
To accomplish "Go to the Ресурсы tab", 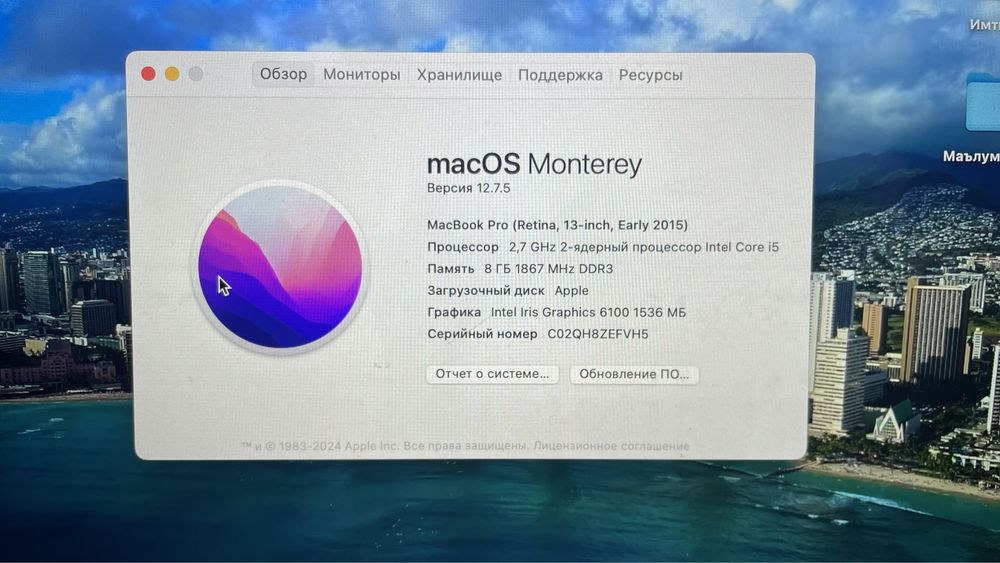I will tap(651, 75).
